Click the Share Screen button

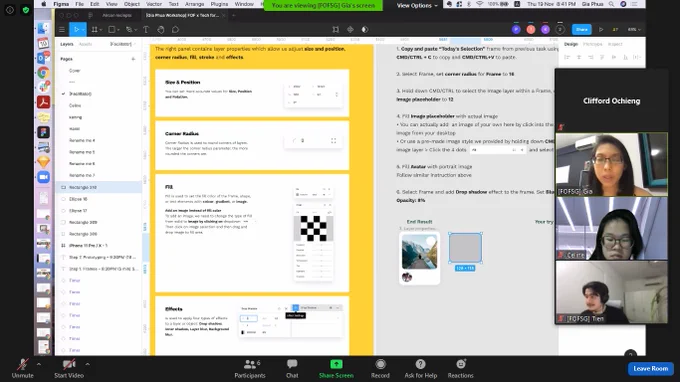point(336,369)
